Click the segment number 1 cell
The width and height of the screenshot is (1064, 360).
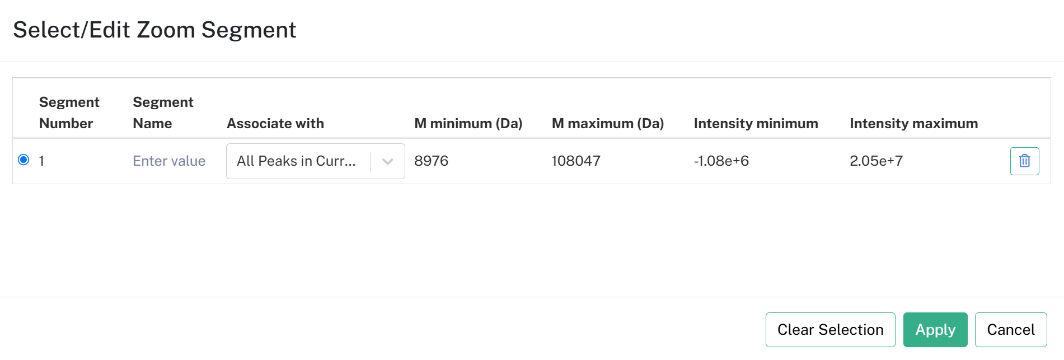[42, 161]
